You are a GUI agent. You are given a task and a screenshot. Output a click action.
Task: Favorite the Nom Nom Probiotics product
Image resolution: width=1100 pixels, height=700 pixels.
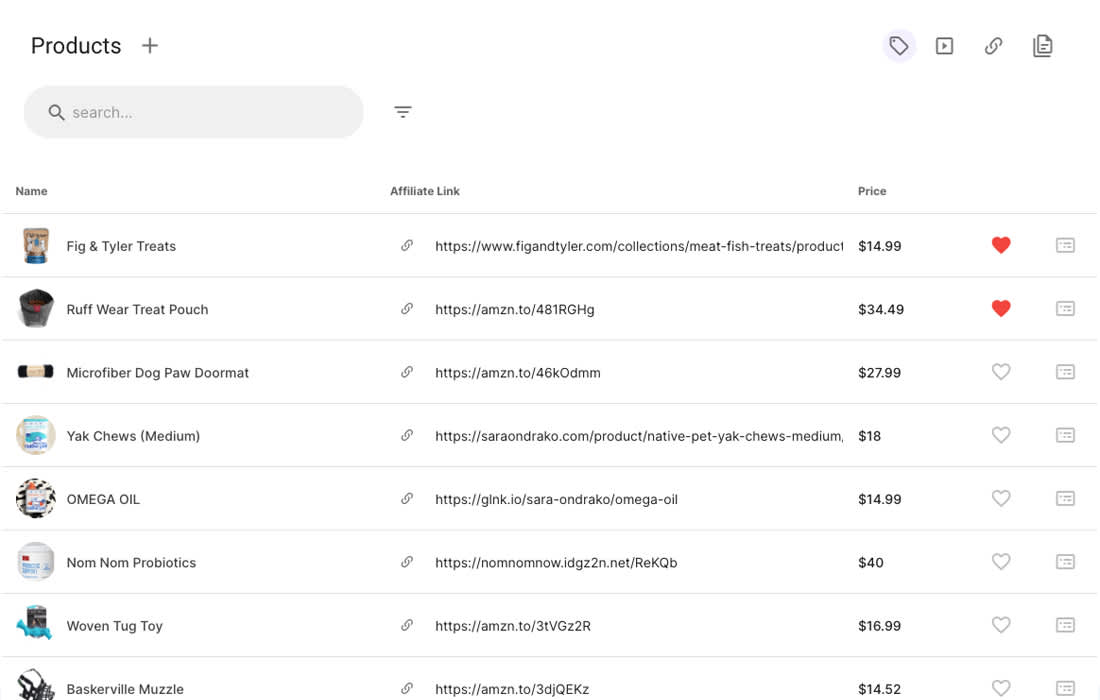pos(1001,562)
